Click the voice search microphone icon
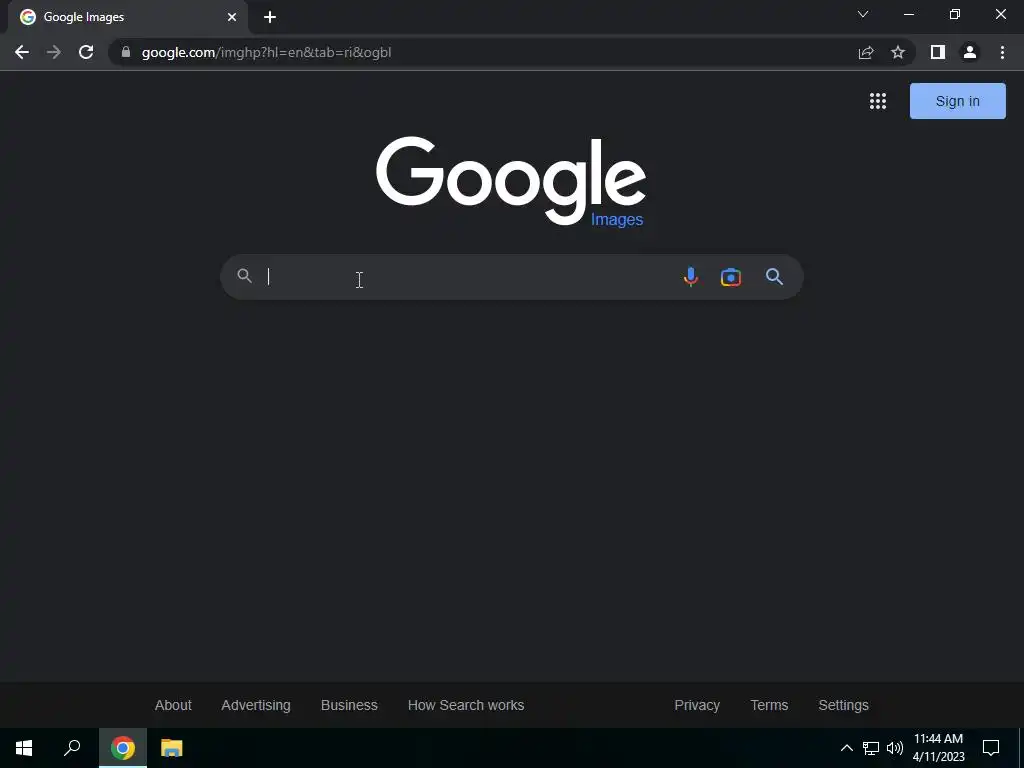The height and width of the screenshot is (768, 1024). tap(690, 277)
